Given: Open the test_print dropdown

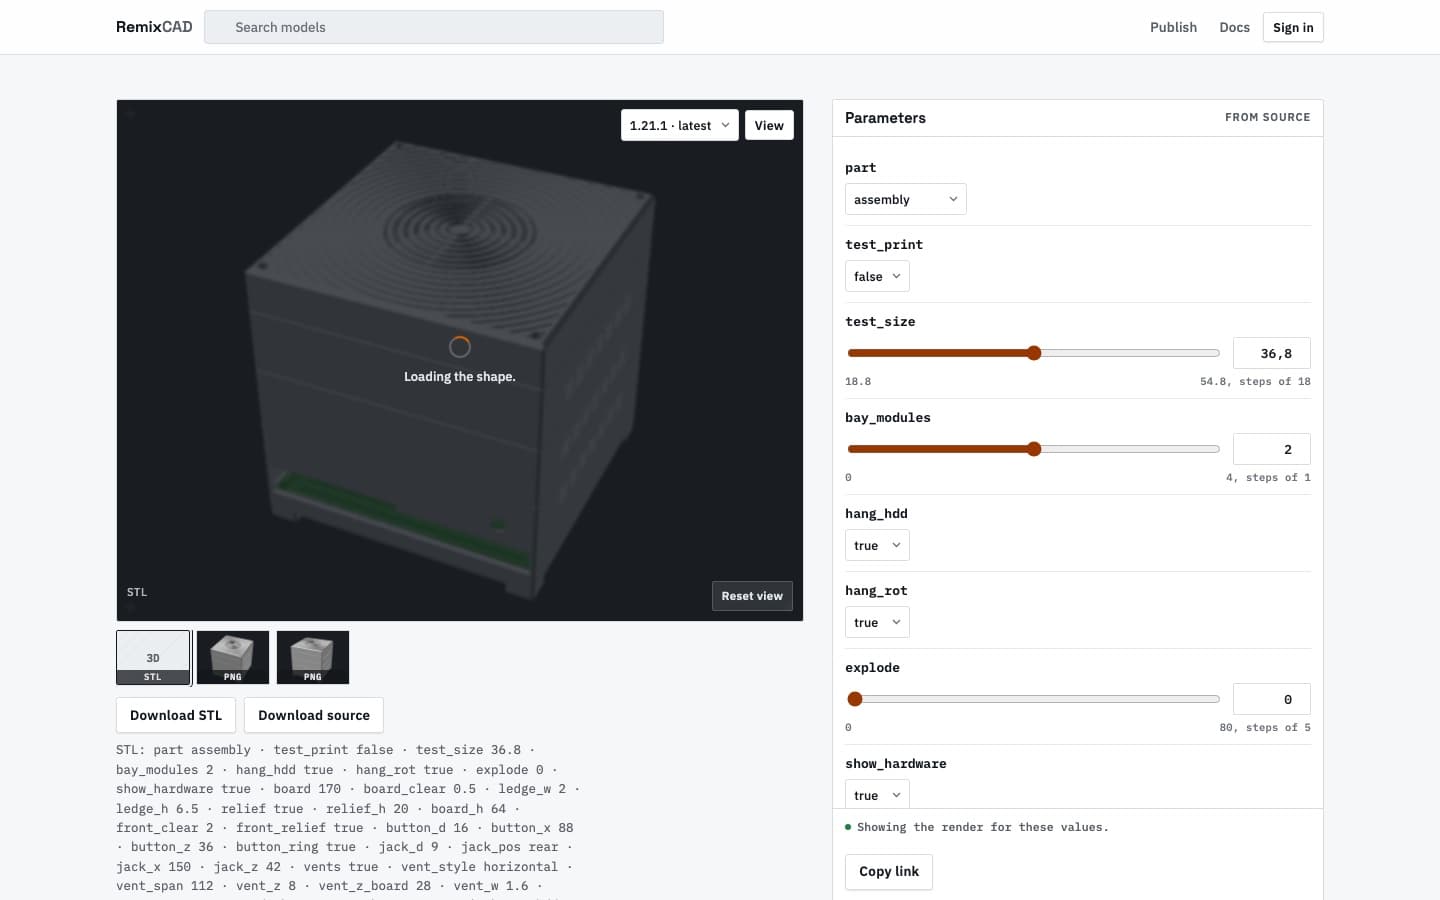Looking at the screenshot, I should click(x=877, y=276).
